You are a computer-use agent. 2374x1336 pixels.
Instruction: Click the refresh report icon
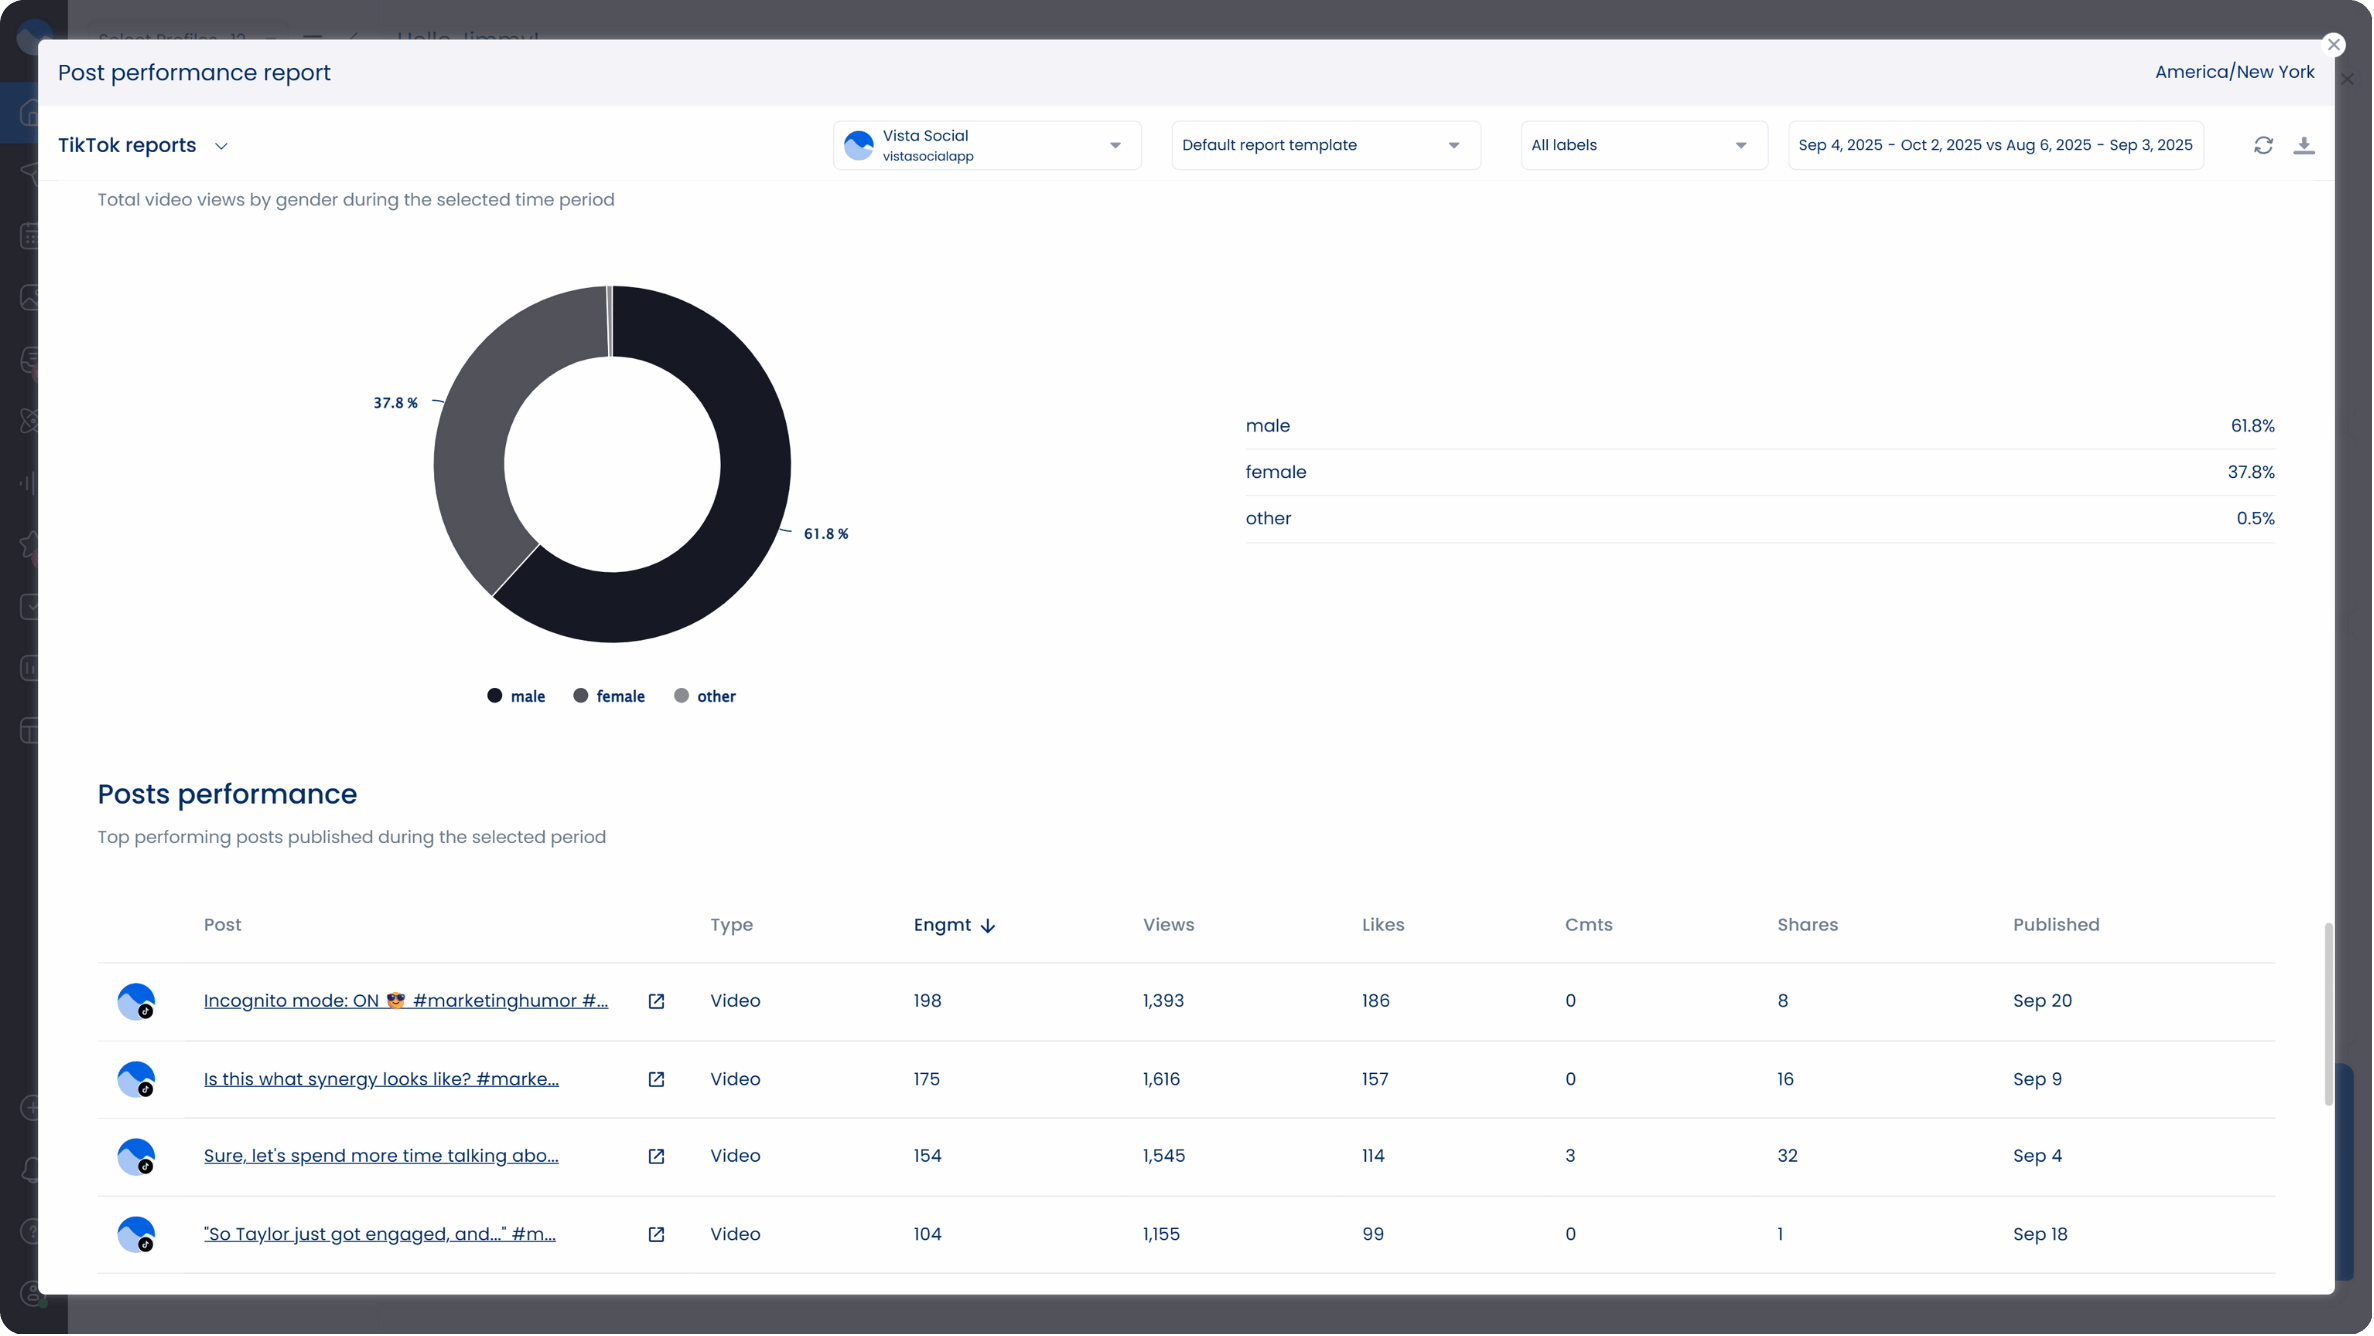pos(2263,145)
